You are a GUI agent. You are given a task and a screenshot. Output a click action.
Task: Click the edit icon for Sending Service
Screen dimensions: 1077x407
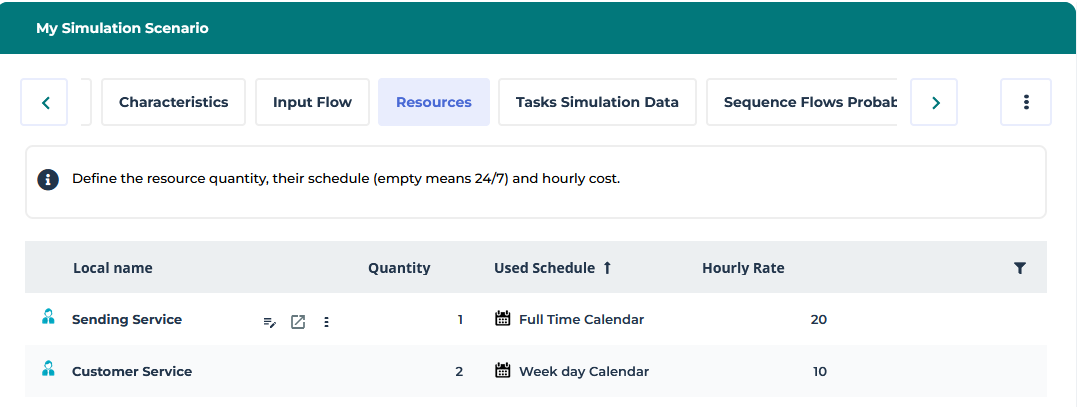pos(269,321)
